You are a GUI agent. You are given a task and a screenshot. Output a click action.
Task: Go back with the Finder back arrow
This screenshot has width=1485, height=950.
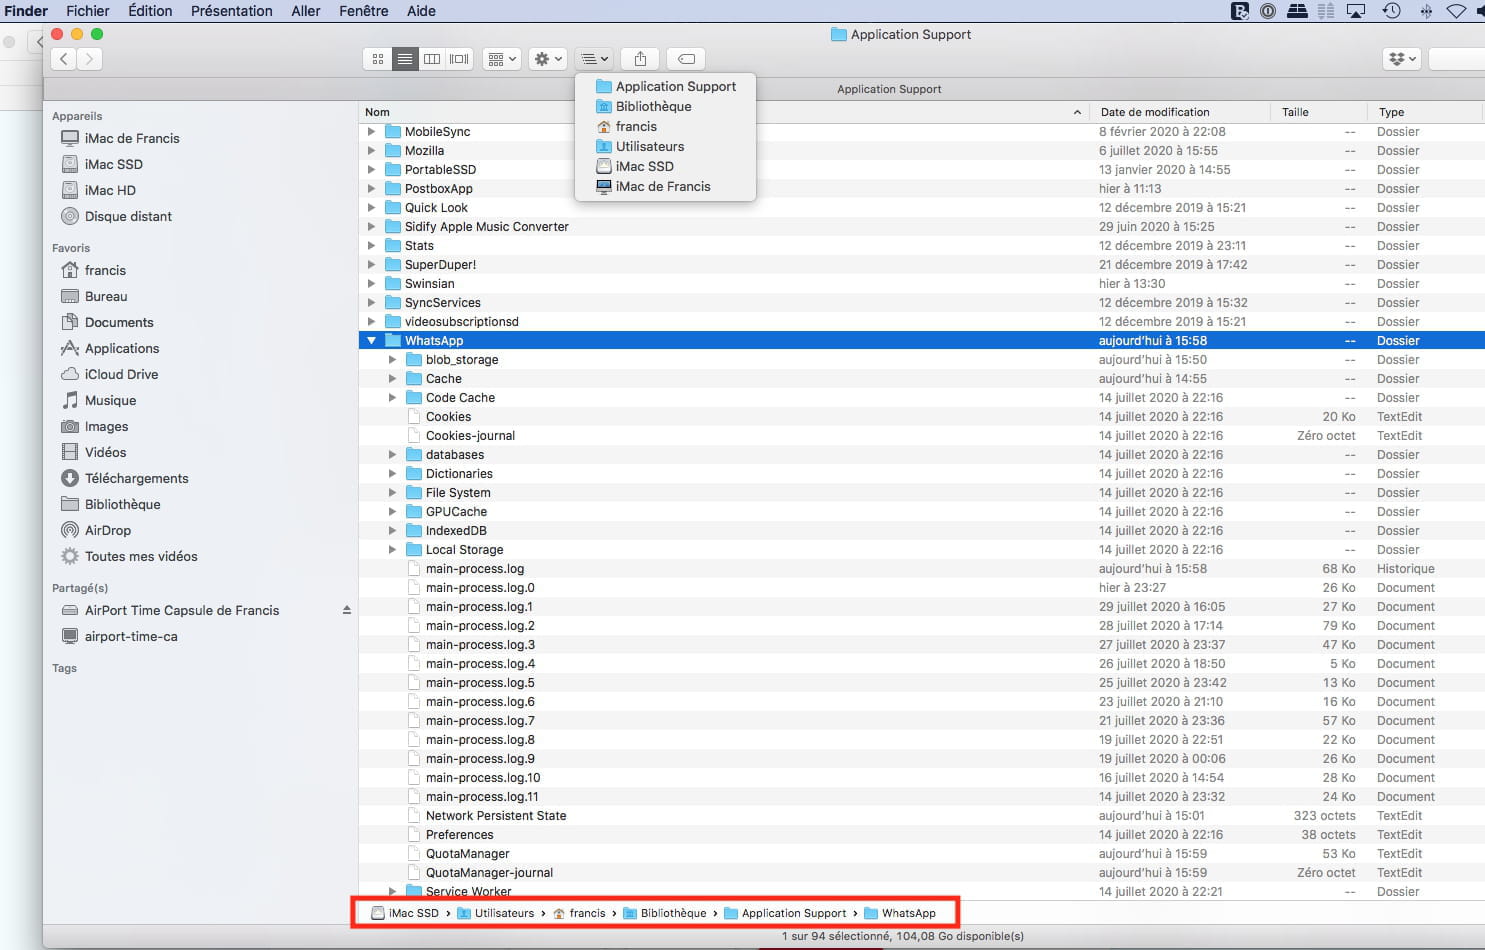tap(64, 59)
